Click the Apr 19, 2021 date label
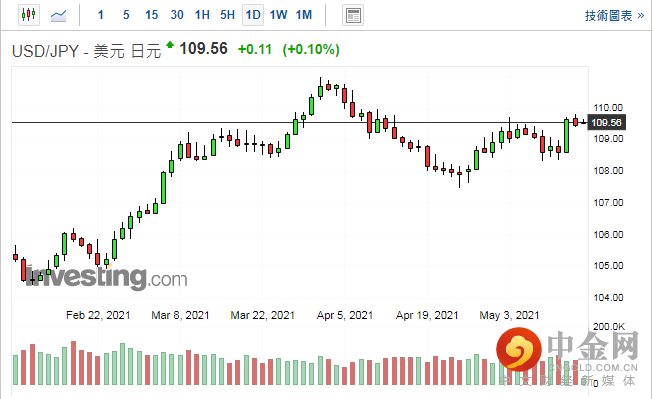653x399 pixels. click(x=427, y=315)
